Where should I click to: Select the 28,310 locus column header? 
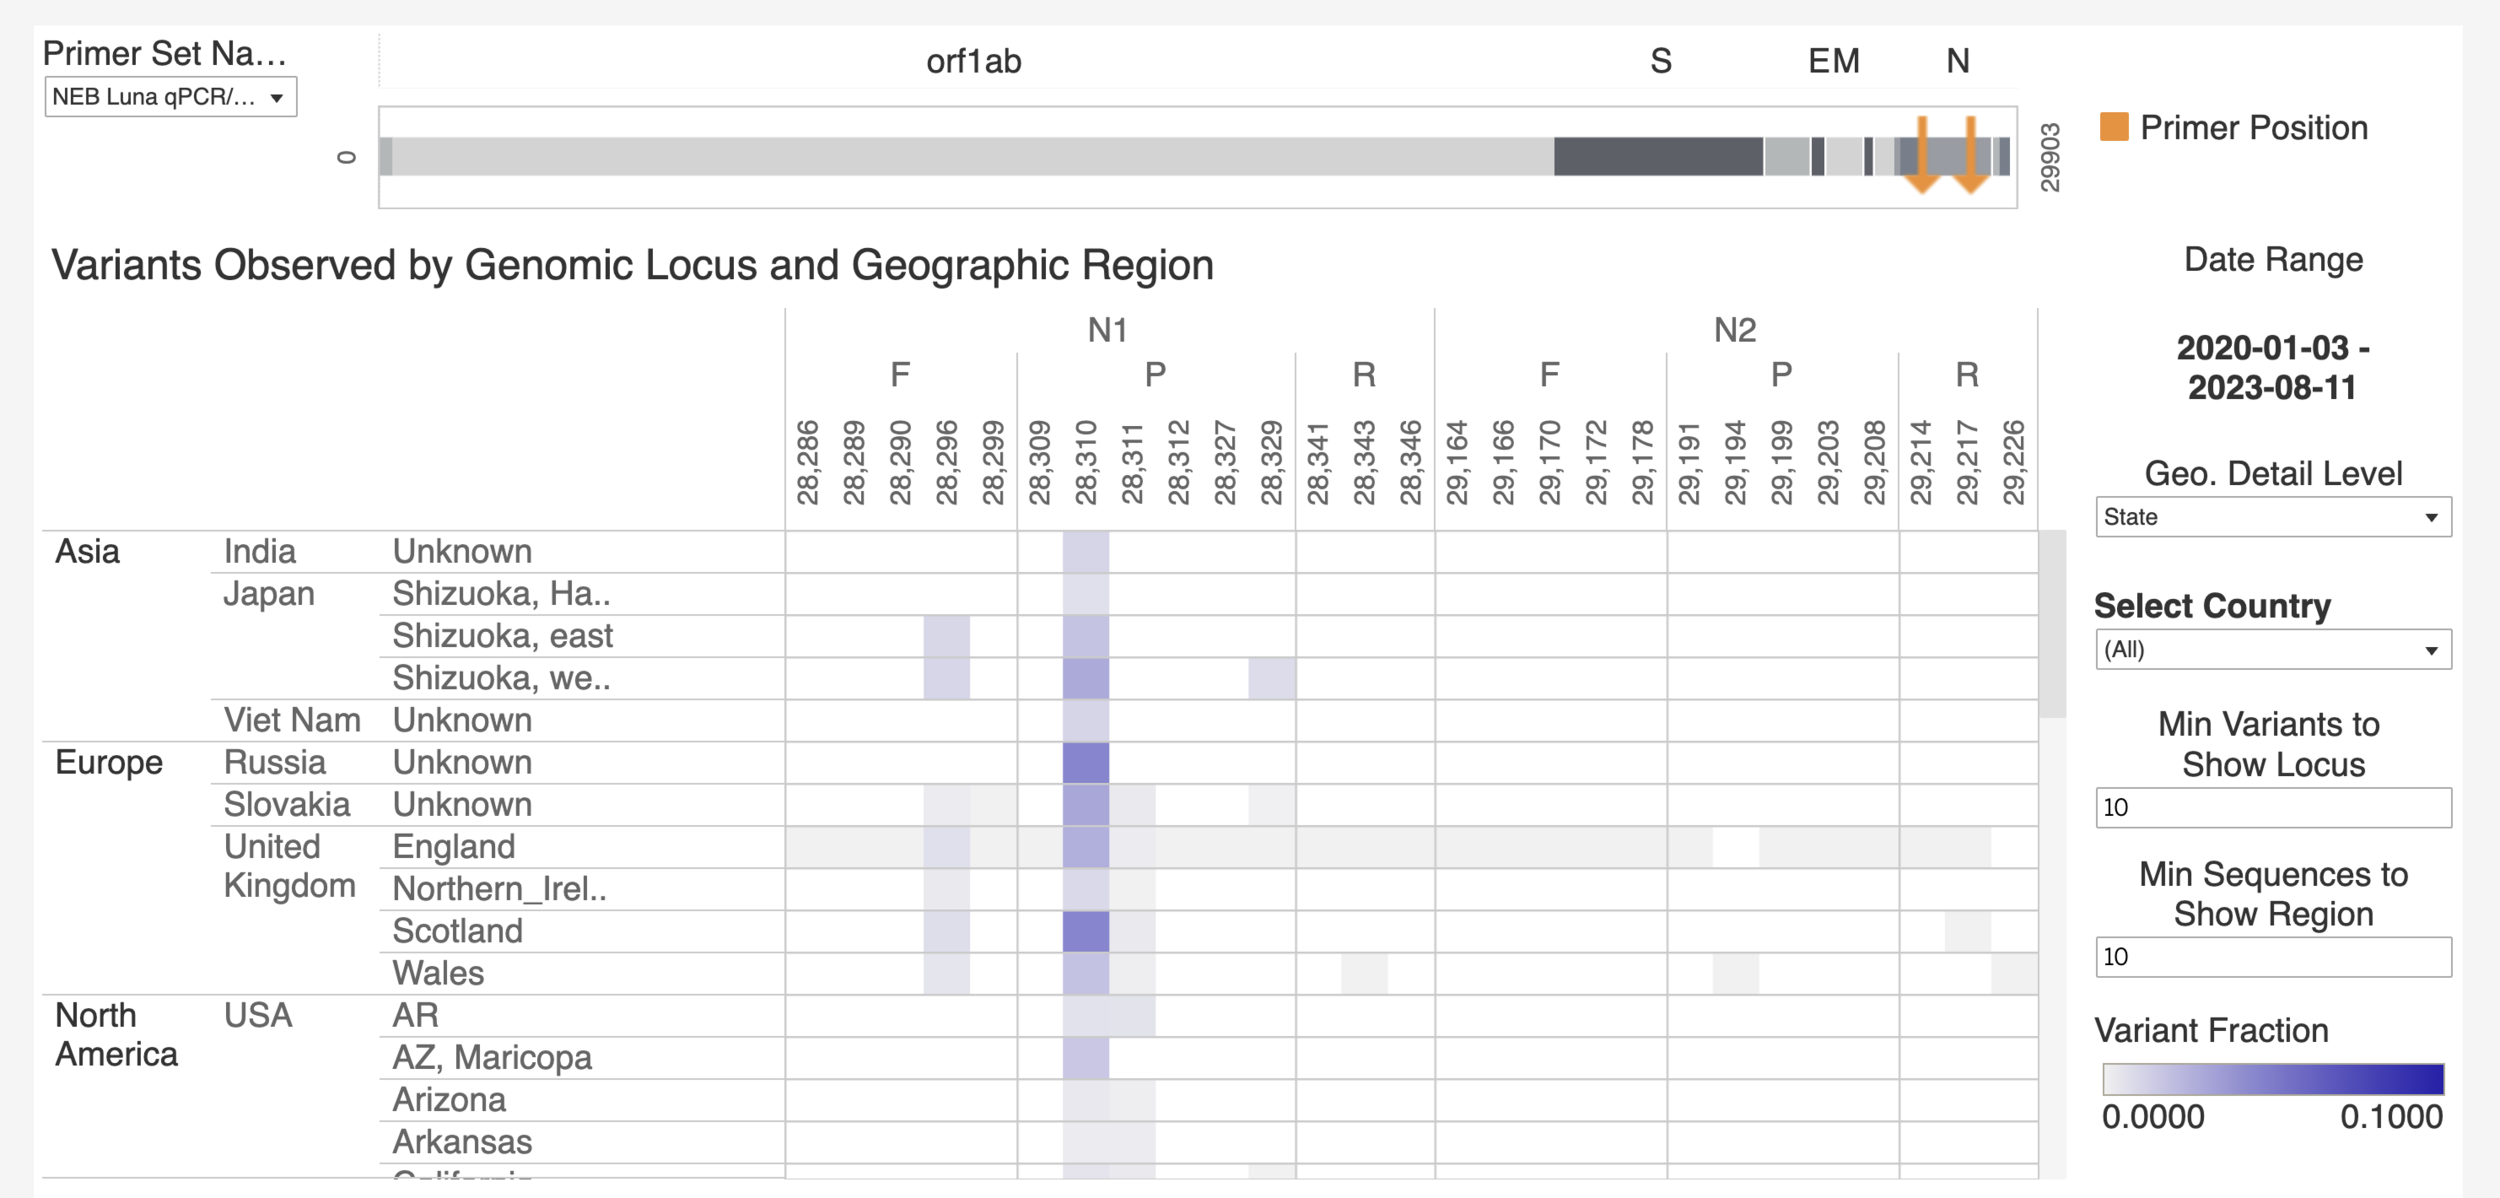1086,462
